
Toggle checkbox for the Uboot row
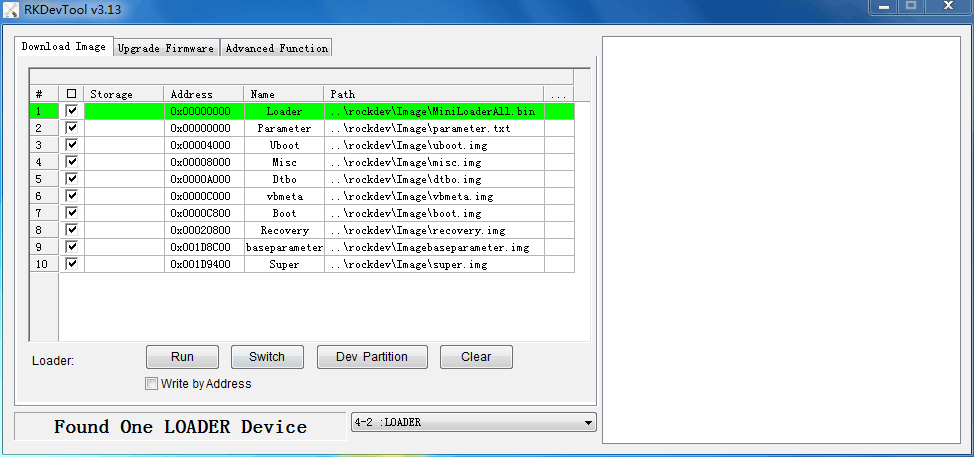coord(71,145)
